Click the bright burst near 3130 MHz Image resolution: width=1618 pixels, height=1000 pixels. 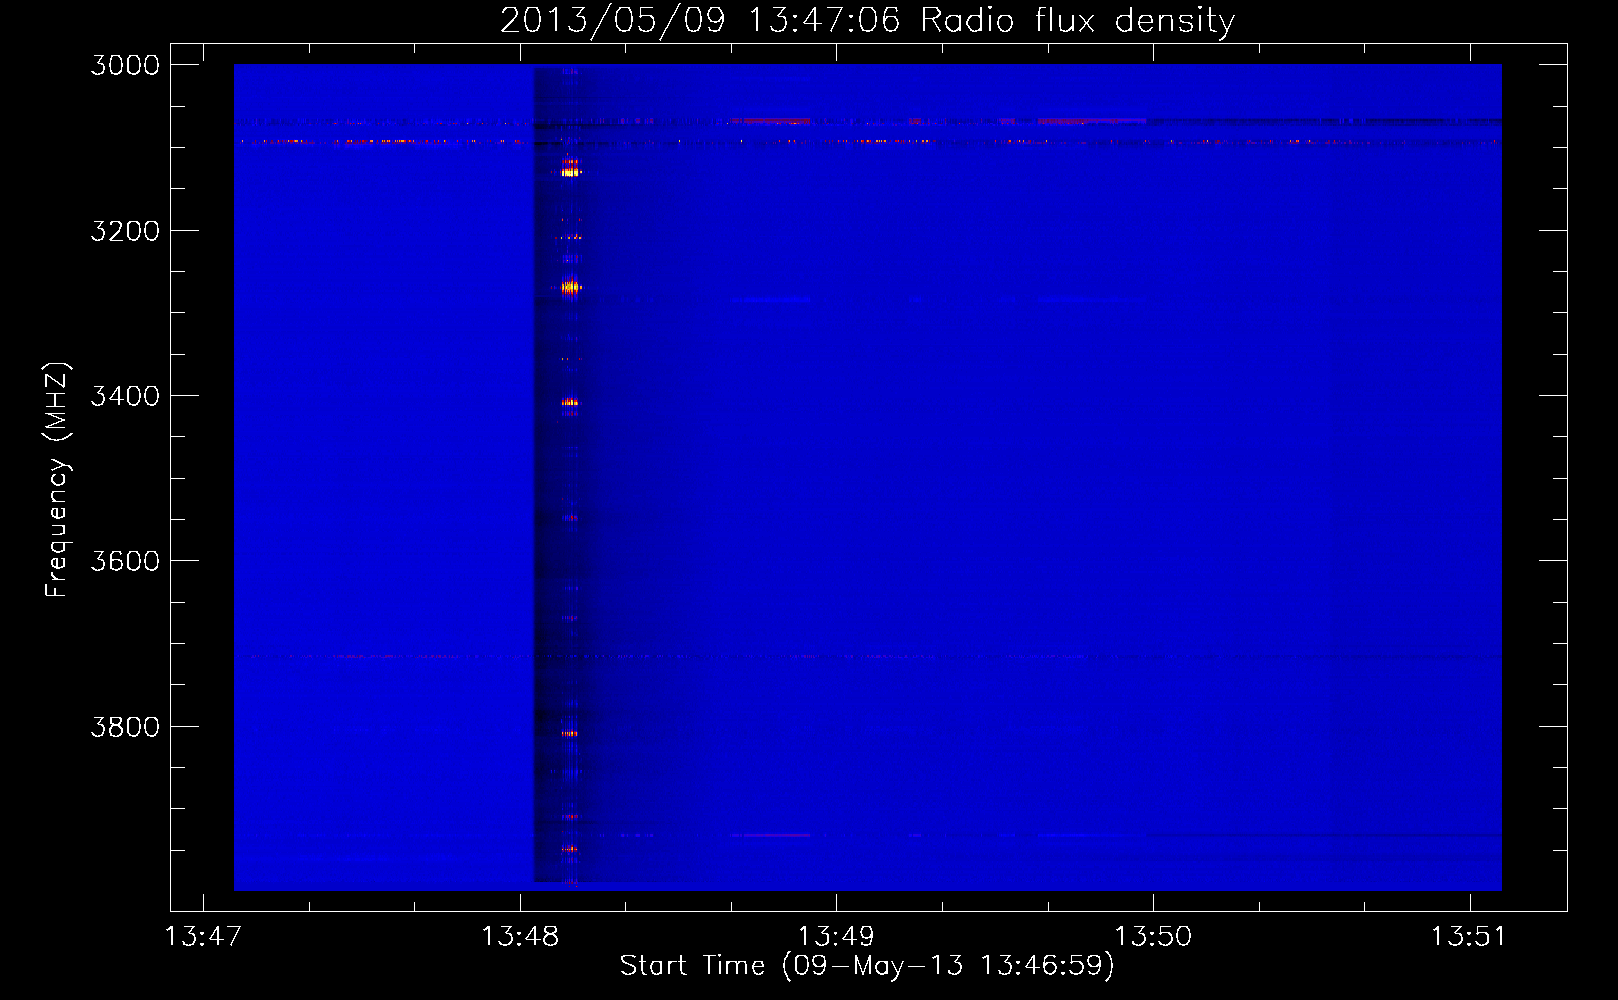click(x=569, y=172)
